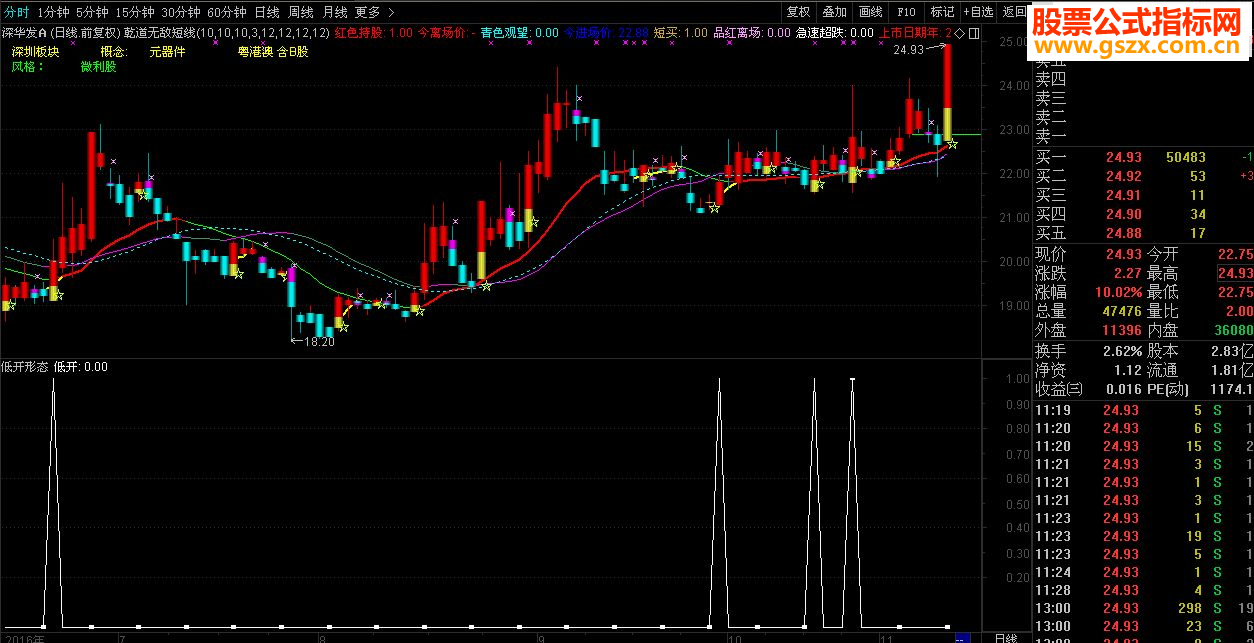Click the 买三 bid row
1254x643 pixels.
coord(1143,195)
